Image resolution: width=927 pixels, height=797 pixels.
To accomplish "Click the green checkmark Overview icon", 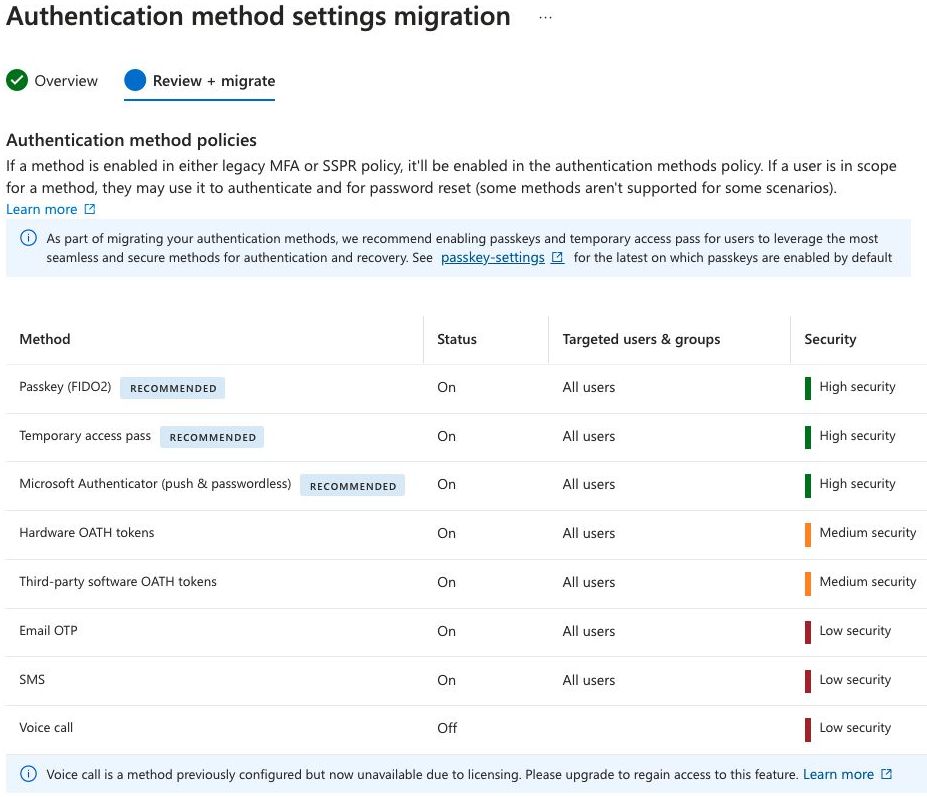I will point(17,81).
